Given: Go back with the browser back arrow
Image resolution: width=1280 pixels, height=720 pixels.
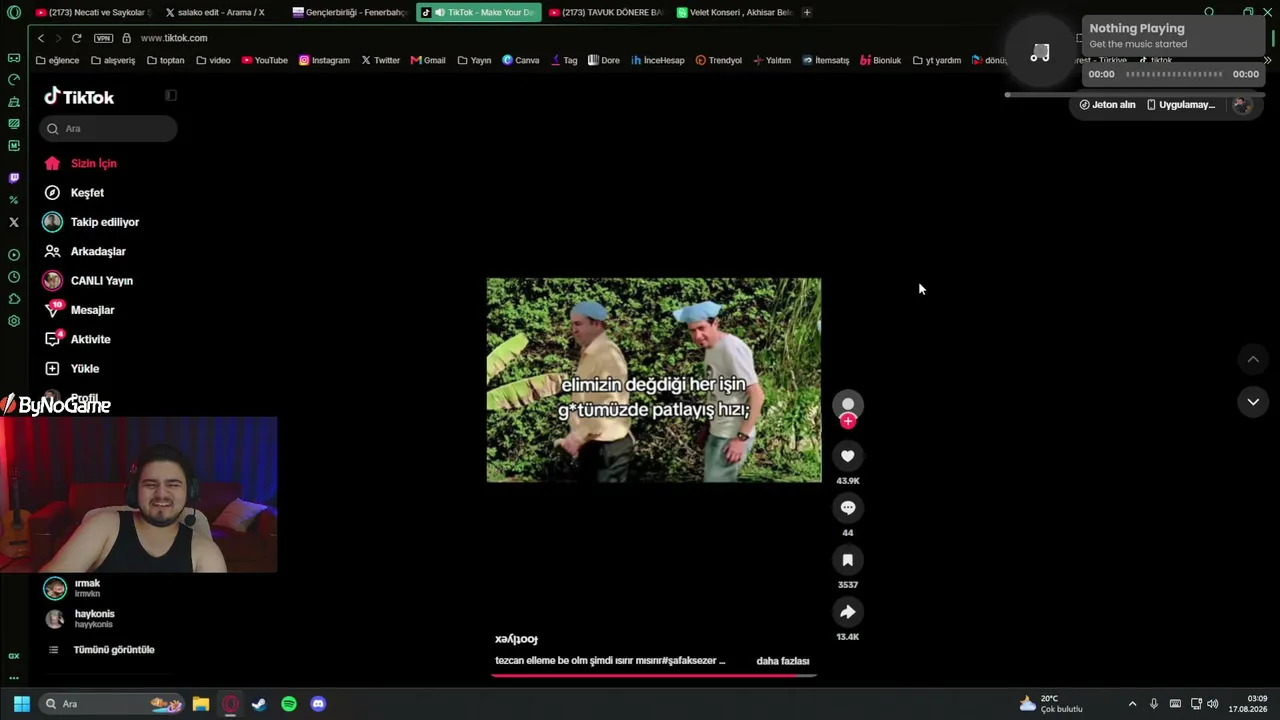Looking at the screenshot, I should [x=41, y=38].
